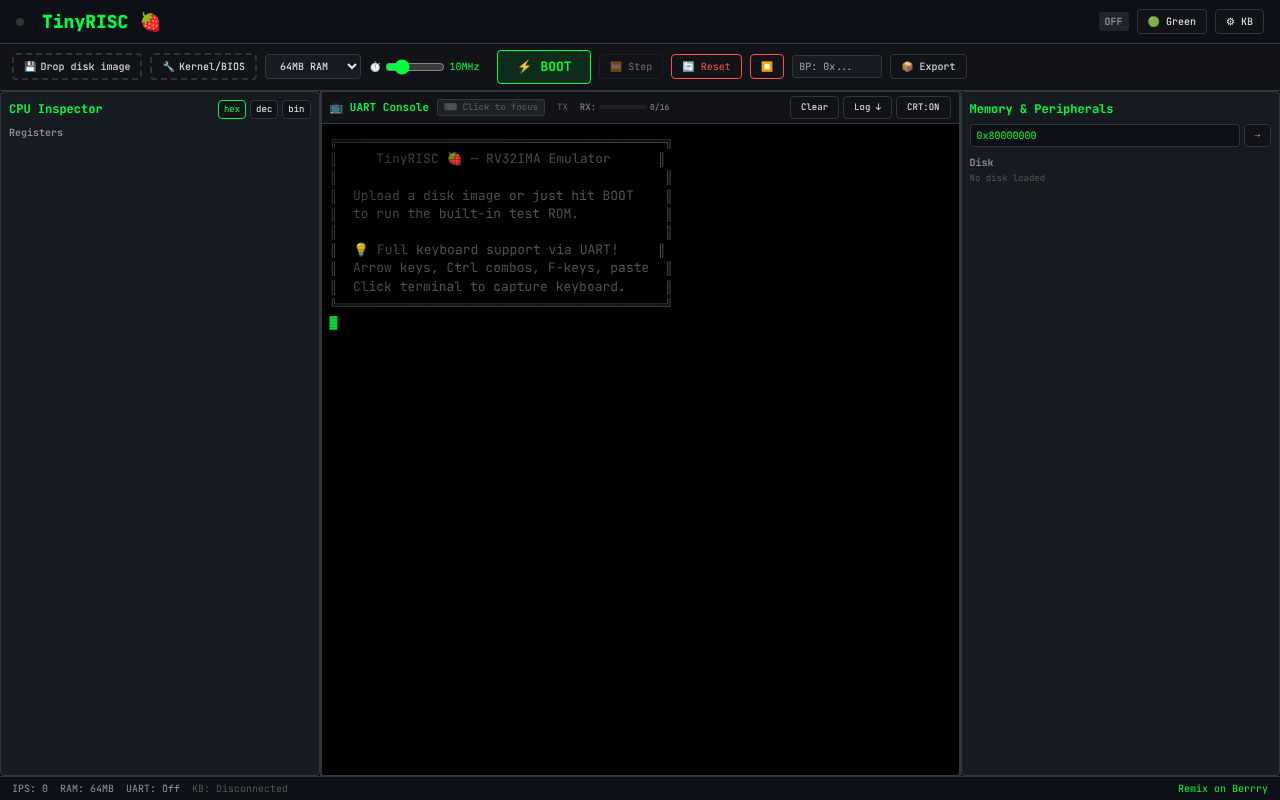Select dec register display format
The image size is (1280, 800).
coord(264,109)
